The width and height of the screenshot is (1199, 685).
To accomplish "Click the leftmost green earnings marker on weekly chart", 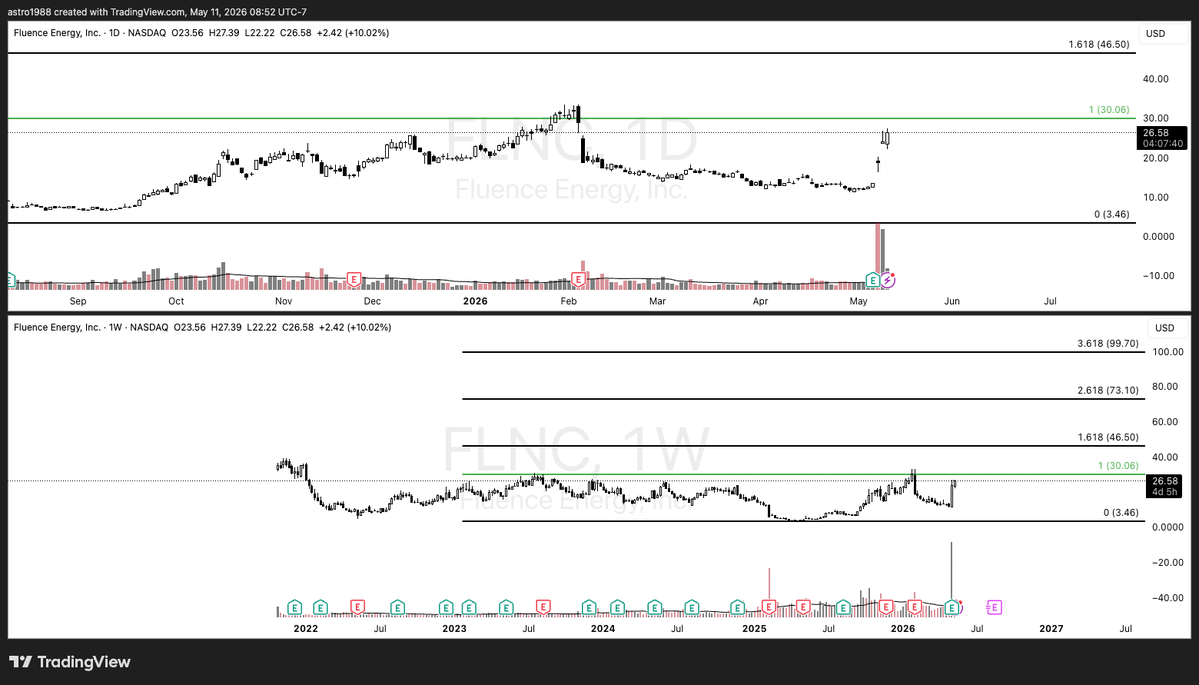I will pos(294,608).
